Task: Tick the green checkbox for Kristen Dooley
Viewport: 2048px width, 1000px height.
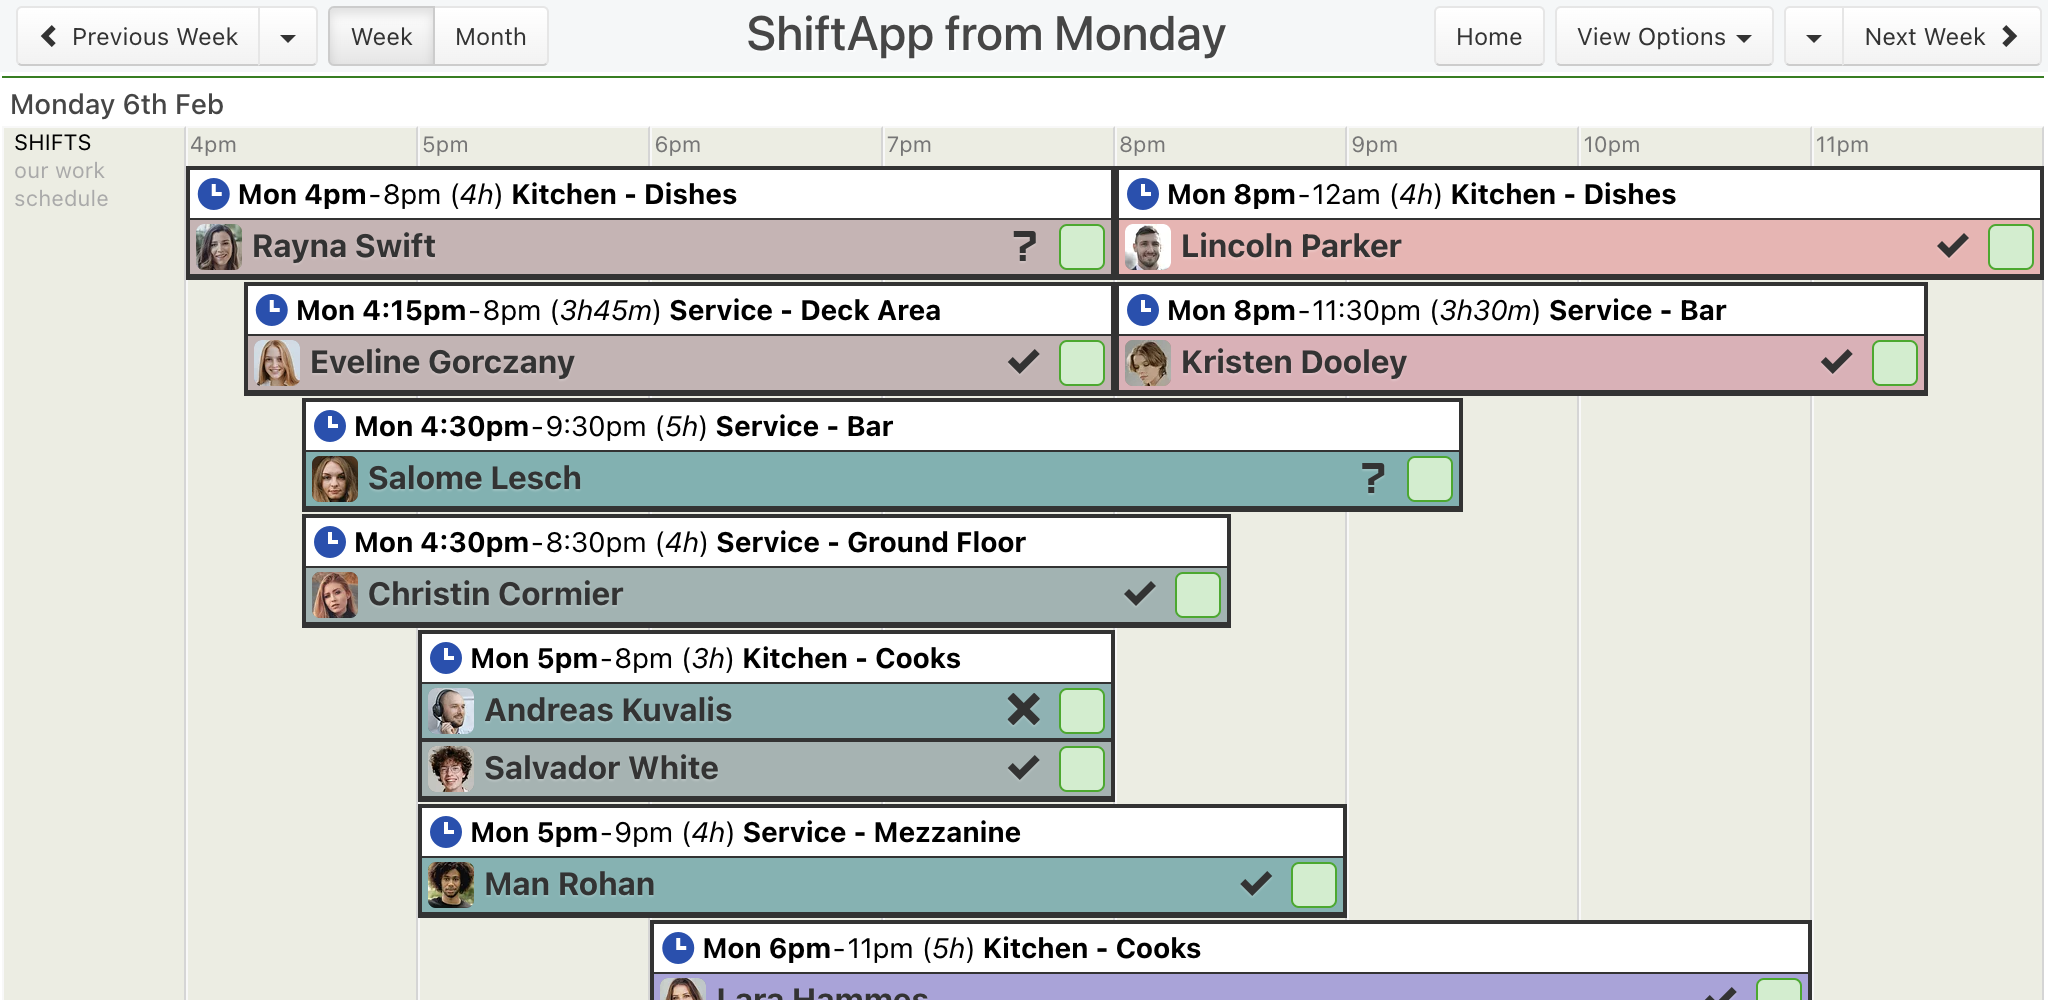Action: tap(1894, 362)
